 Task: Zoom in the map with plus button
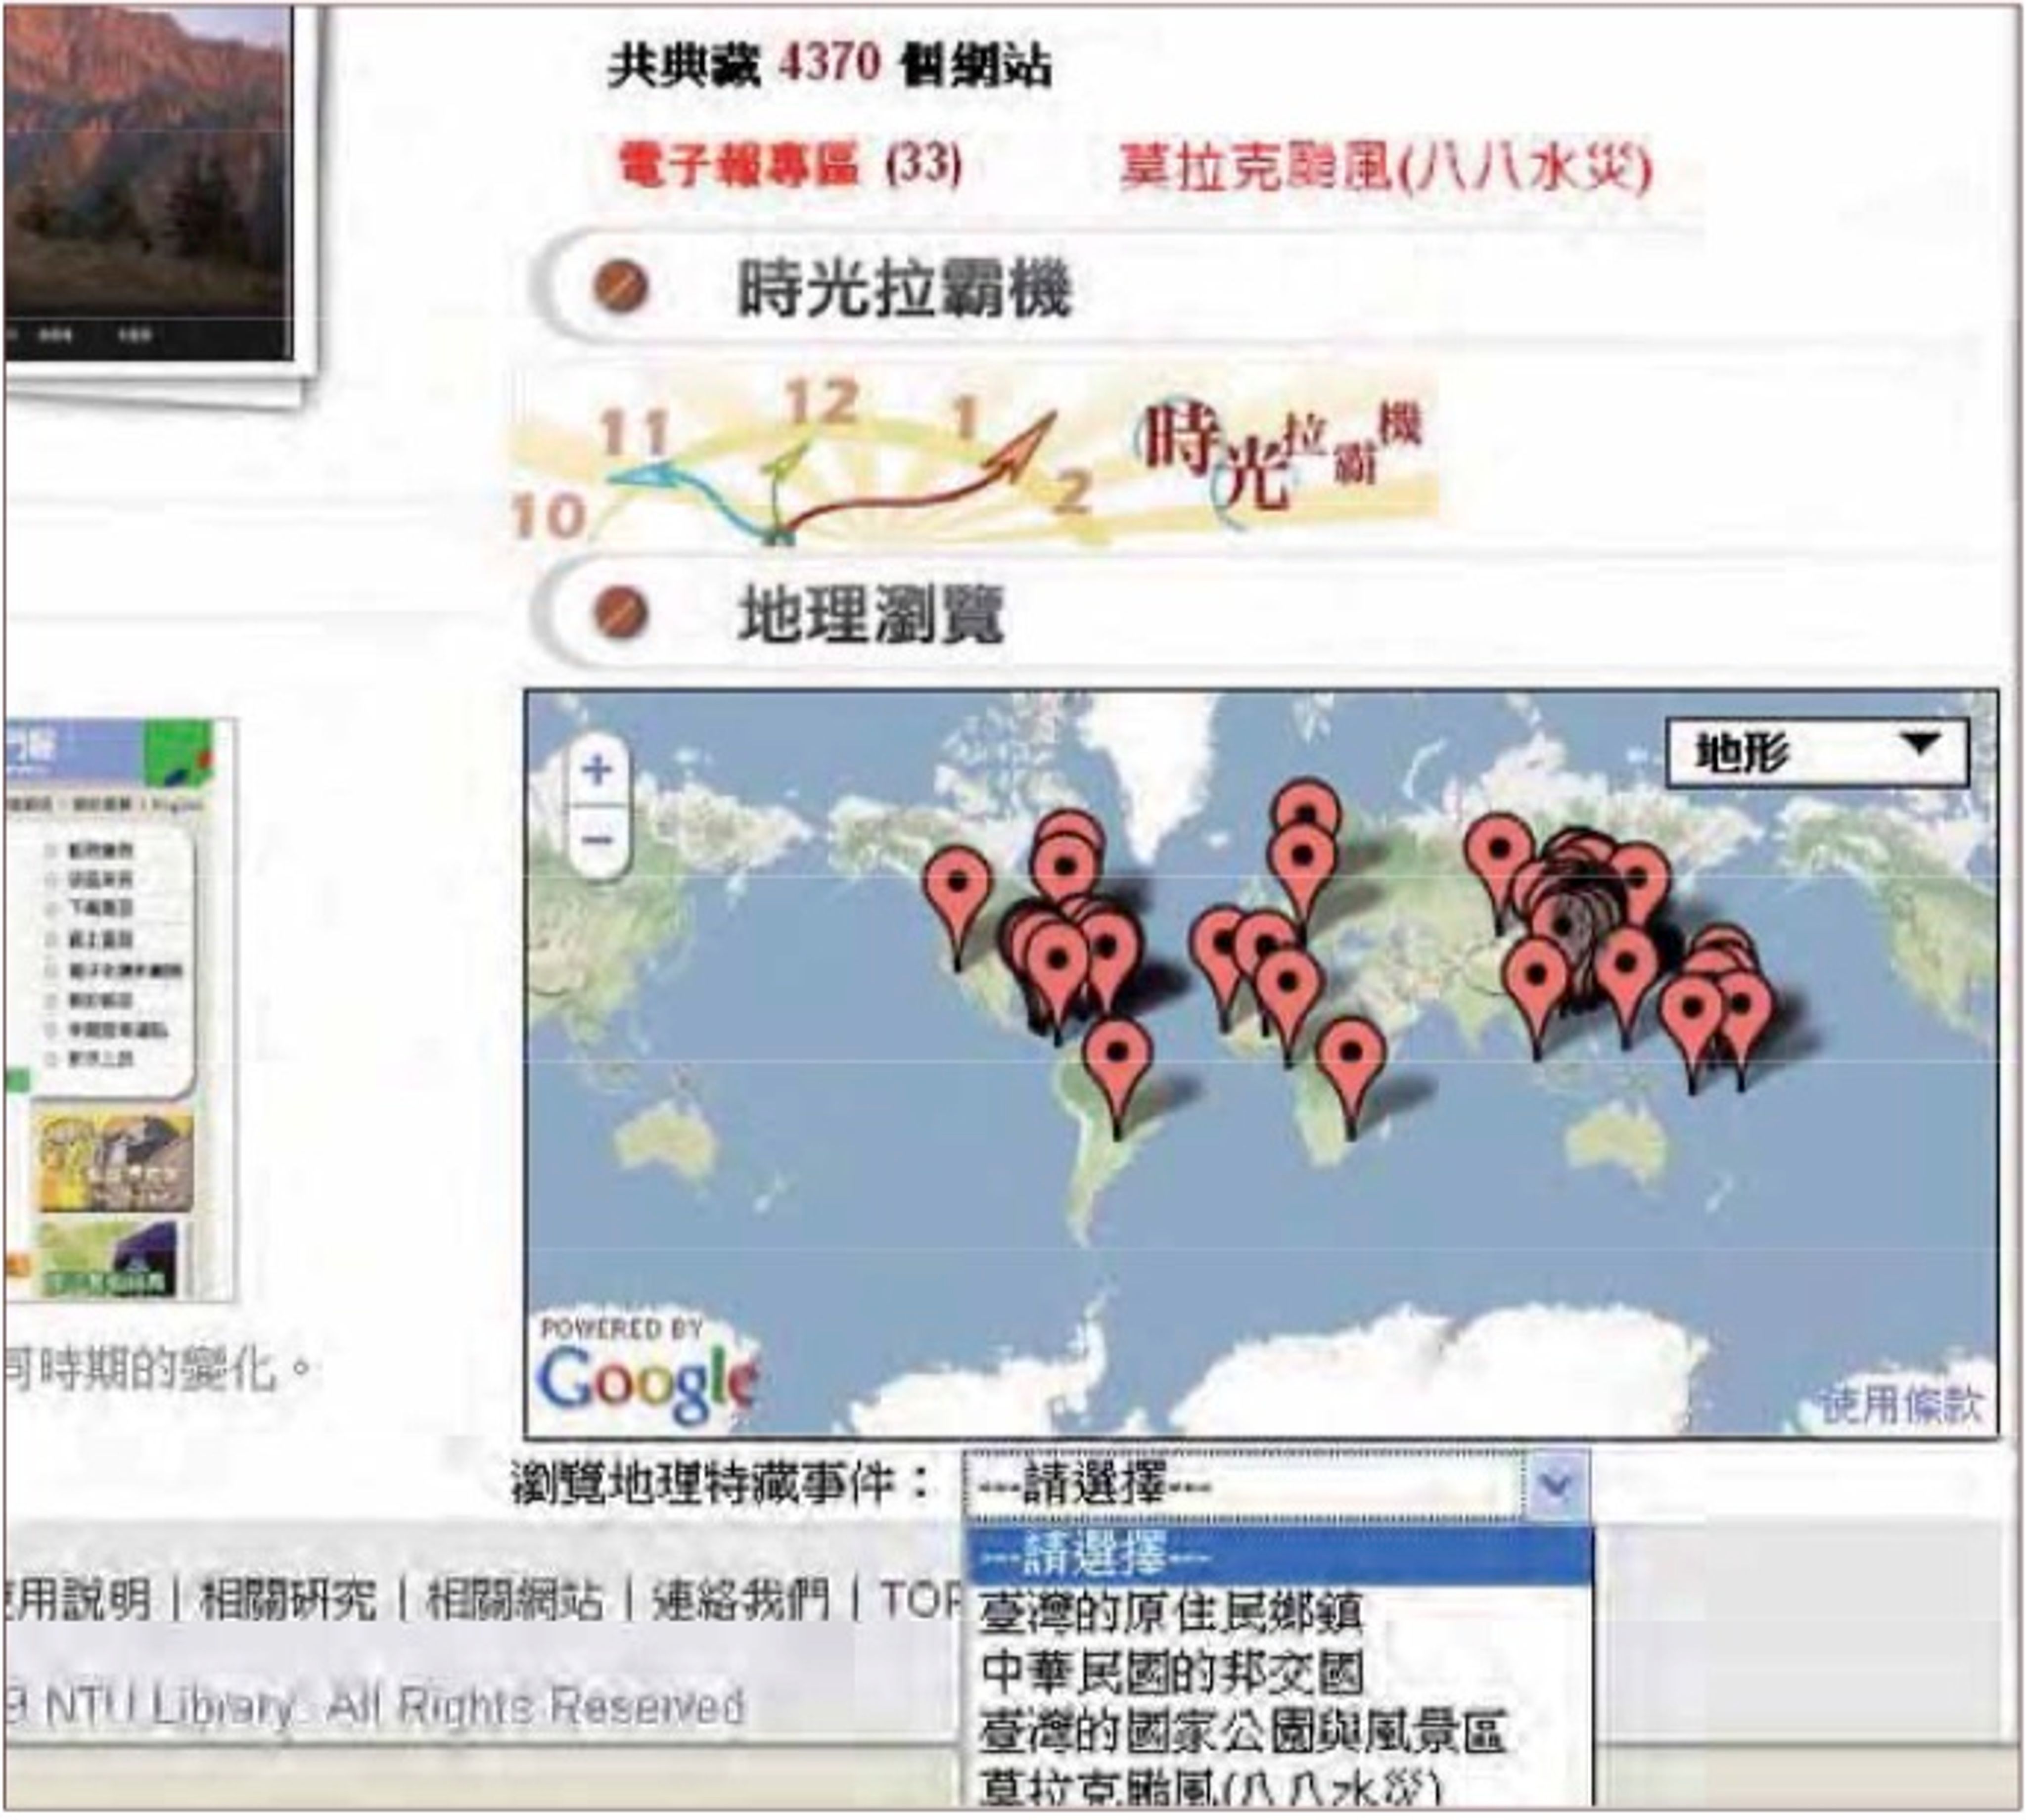click(597, 770)
